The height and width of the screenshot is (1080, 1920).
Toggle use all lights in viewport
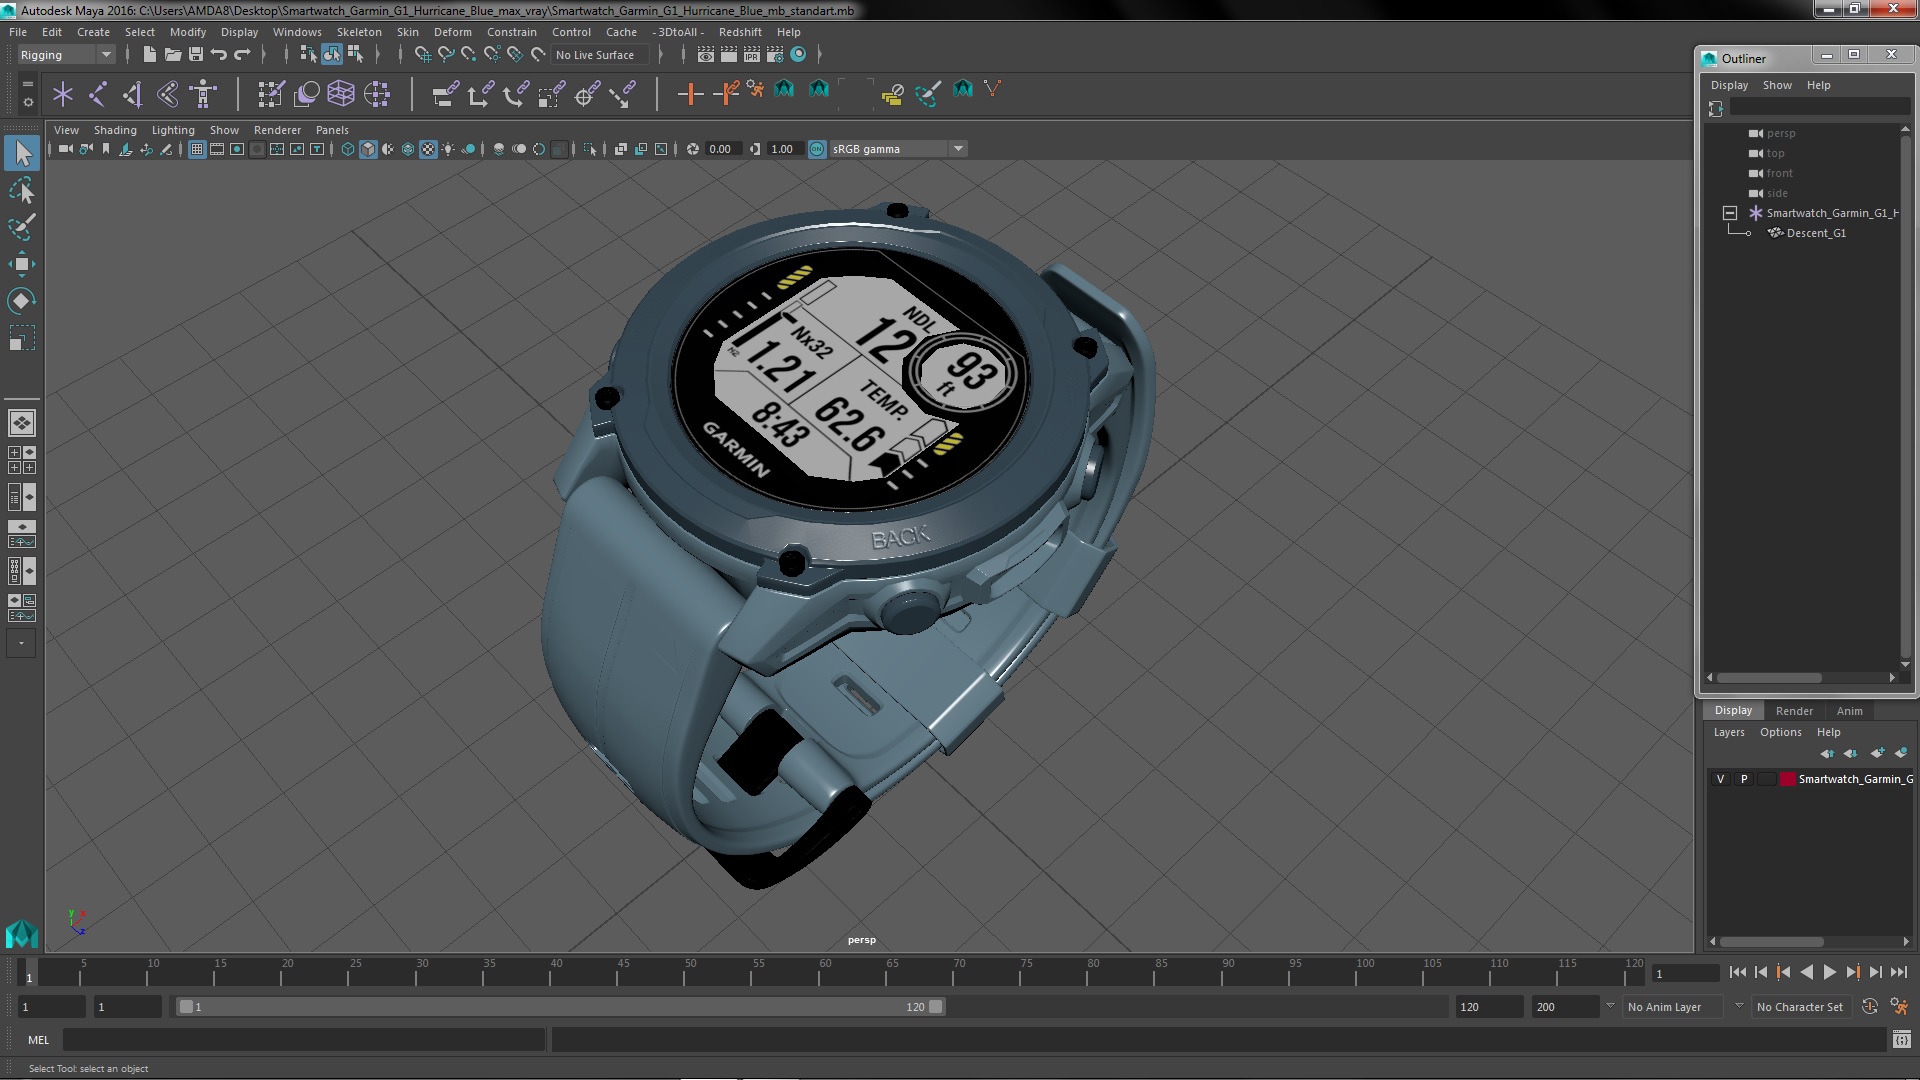(x=448, y=149)
